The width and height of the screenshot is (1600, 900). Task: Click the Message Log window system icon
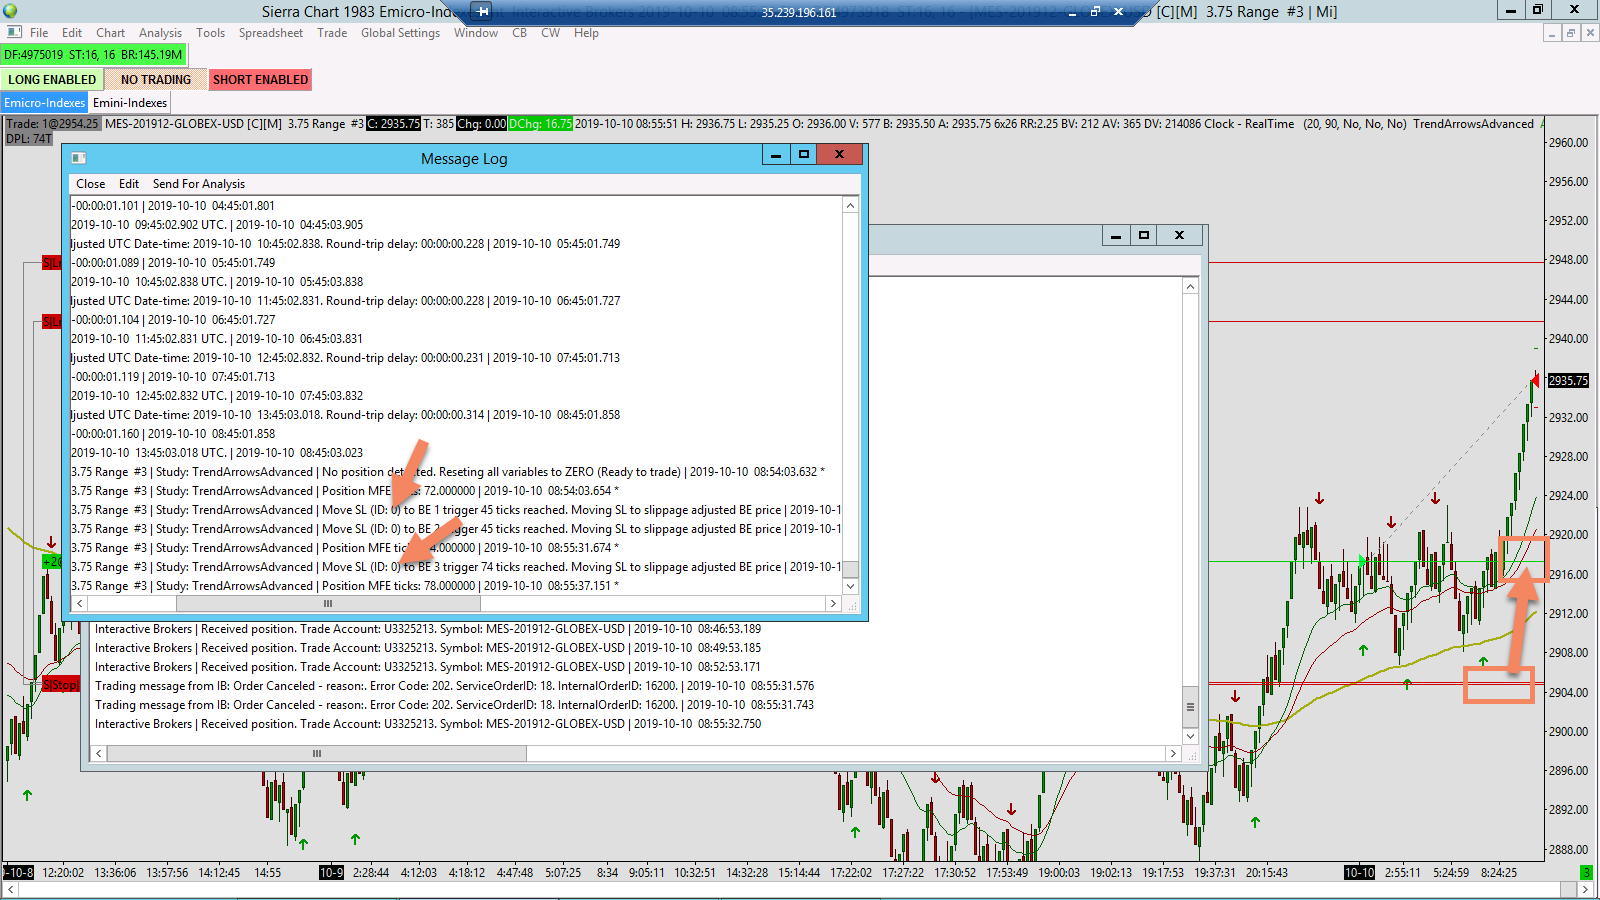[79, 158]
